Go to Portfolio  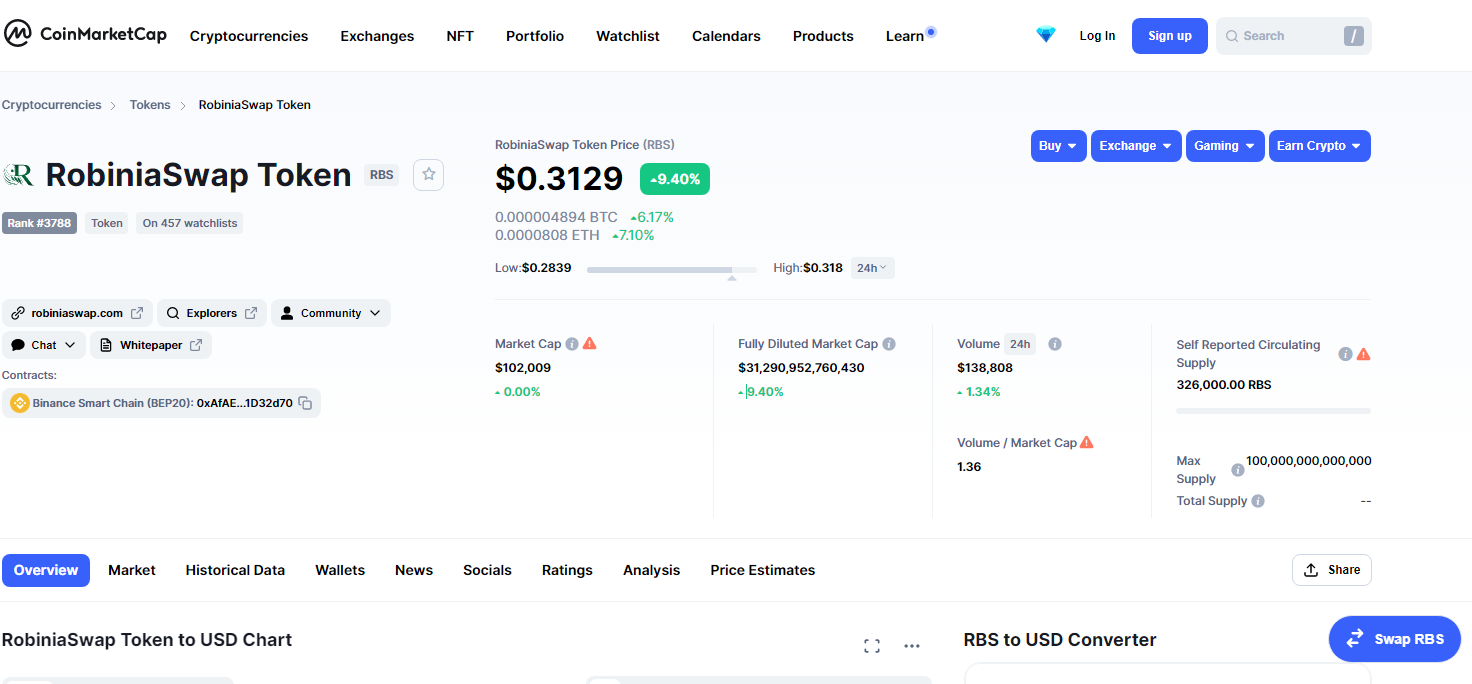pos(535,36)
